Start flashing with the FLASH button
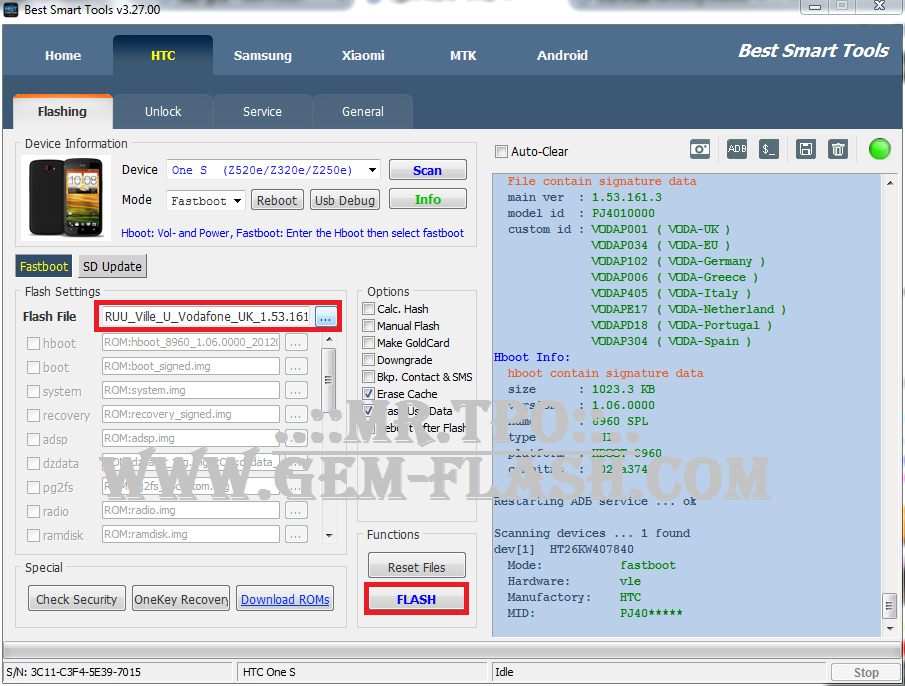The image size is (905, 686). [x=416, y=599]
